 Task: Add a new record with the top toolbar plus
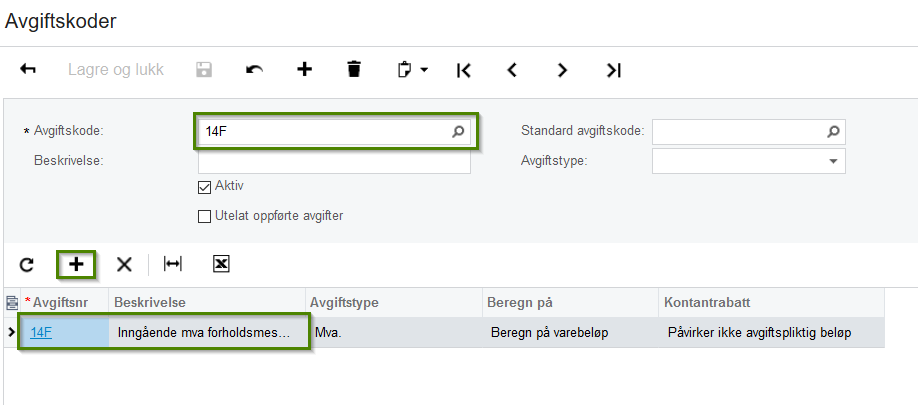tap(305, 70)
